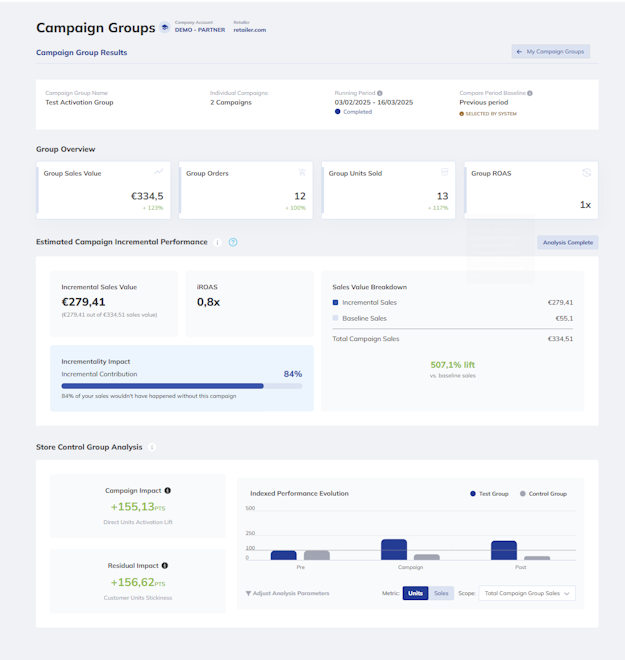Open the Store Control Group Analysis info icon
Screen dimensions: 625x660
coord(152,447)
